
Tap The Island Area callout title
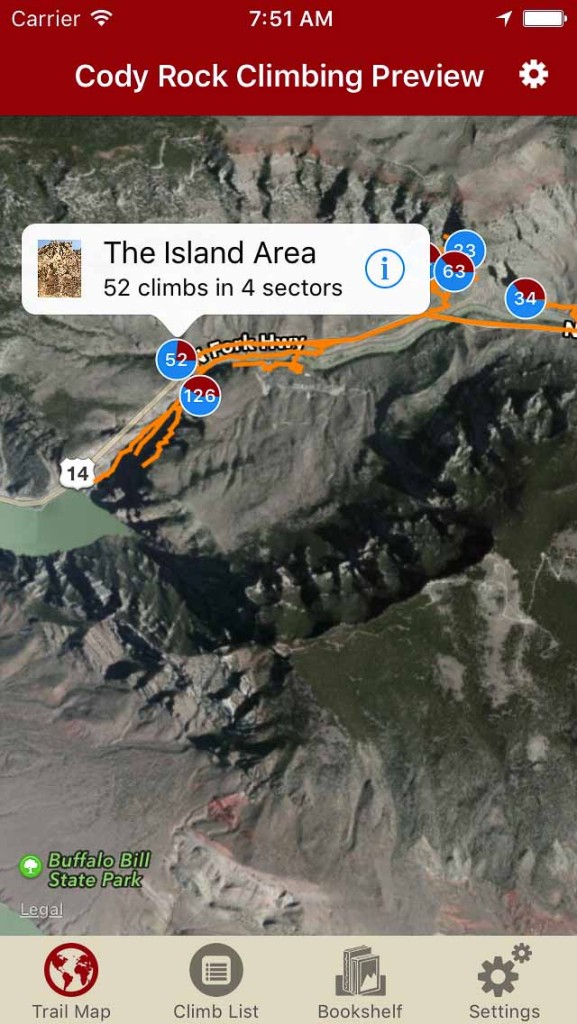(210, 253)
